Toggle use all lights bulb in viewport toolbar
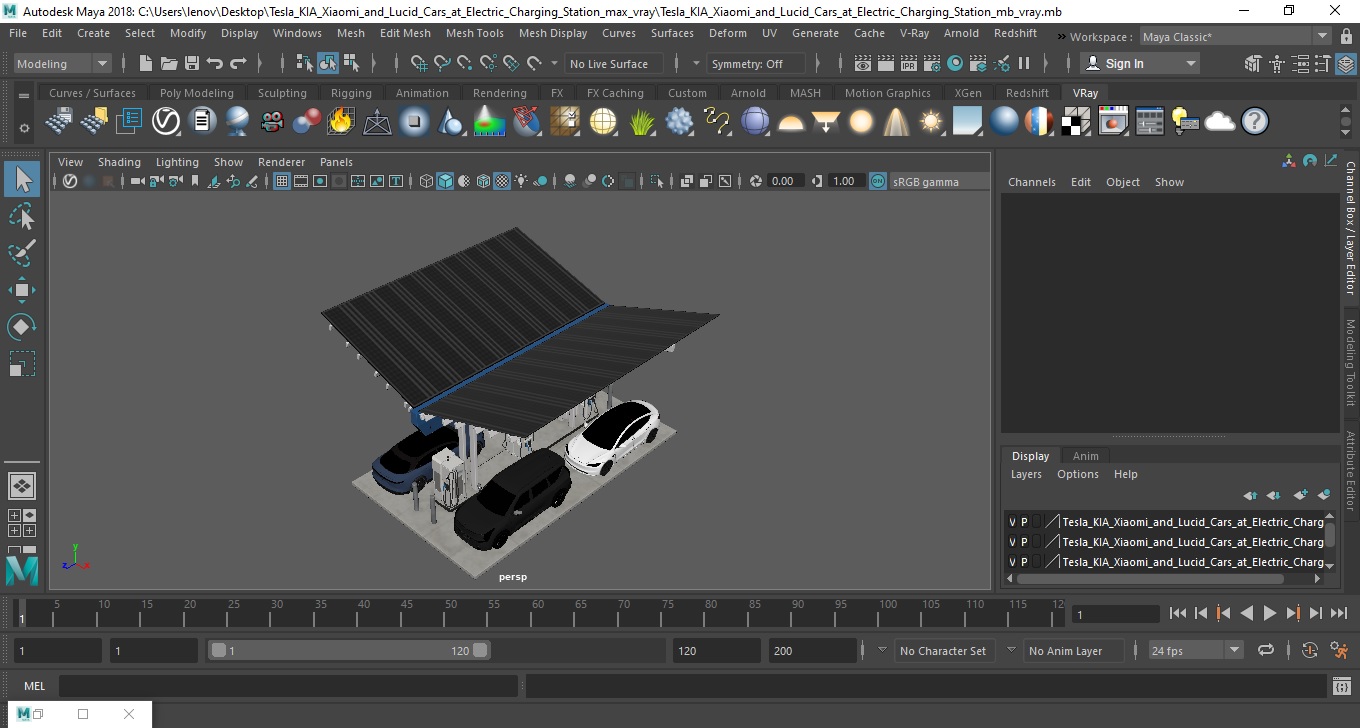 522,181
